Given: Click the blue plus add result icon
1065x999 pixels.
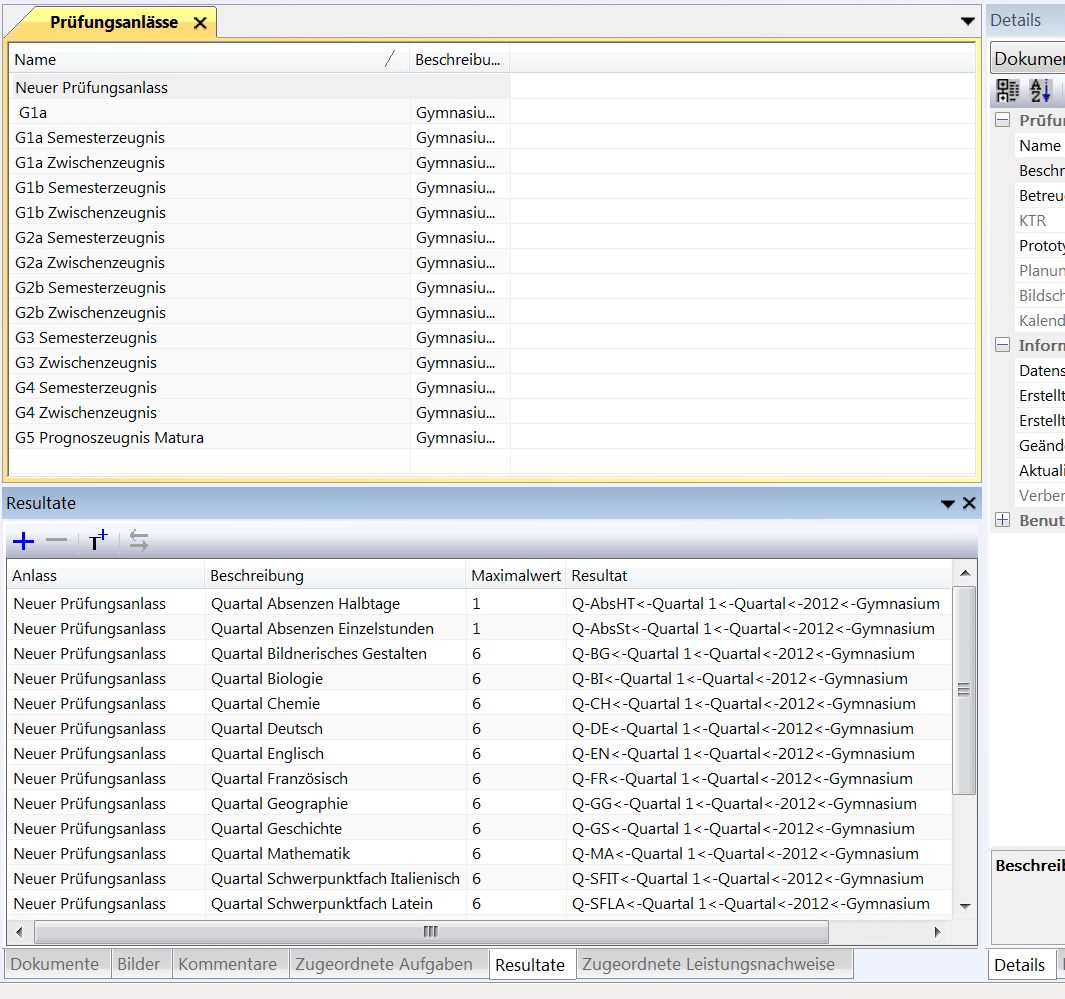Looking at the screenshot, I should coord(23,542).
